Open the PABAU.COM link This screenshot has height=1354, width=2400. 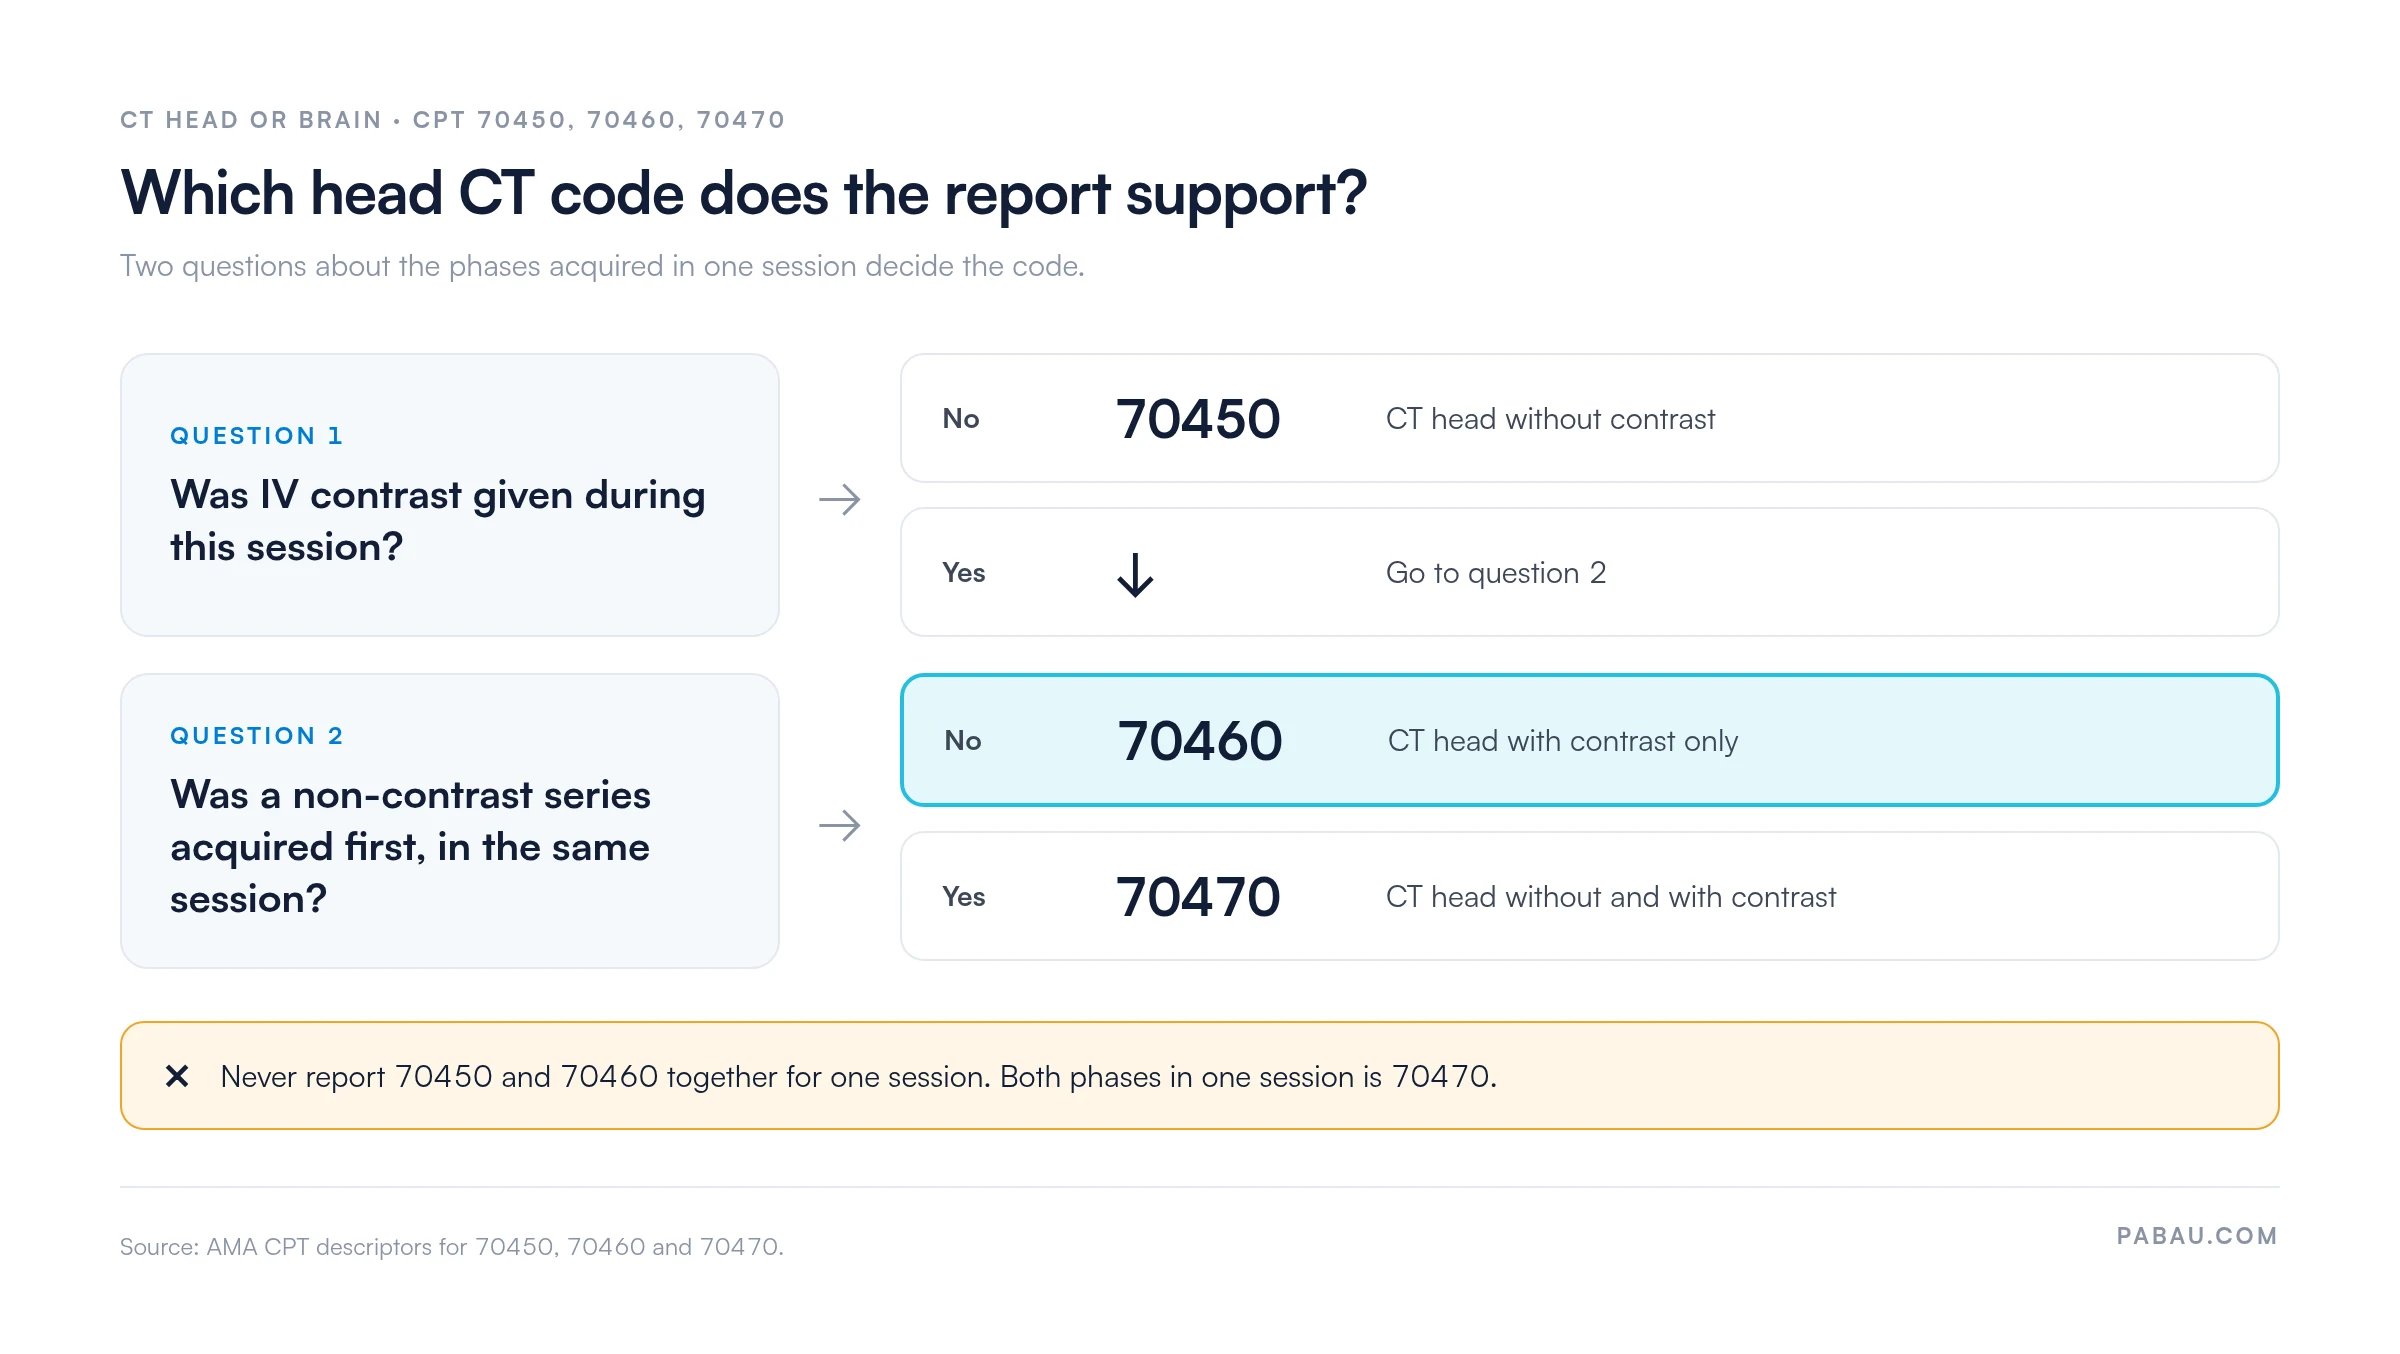(x=2197, y=1236)
